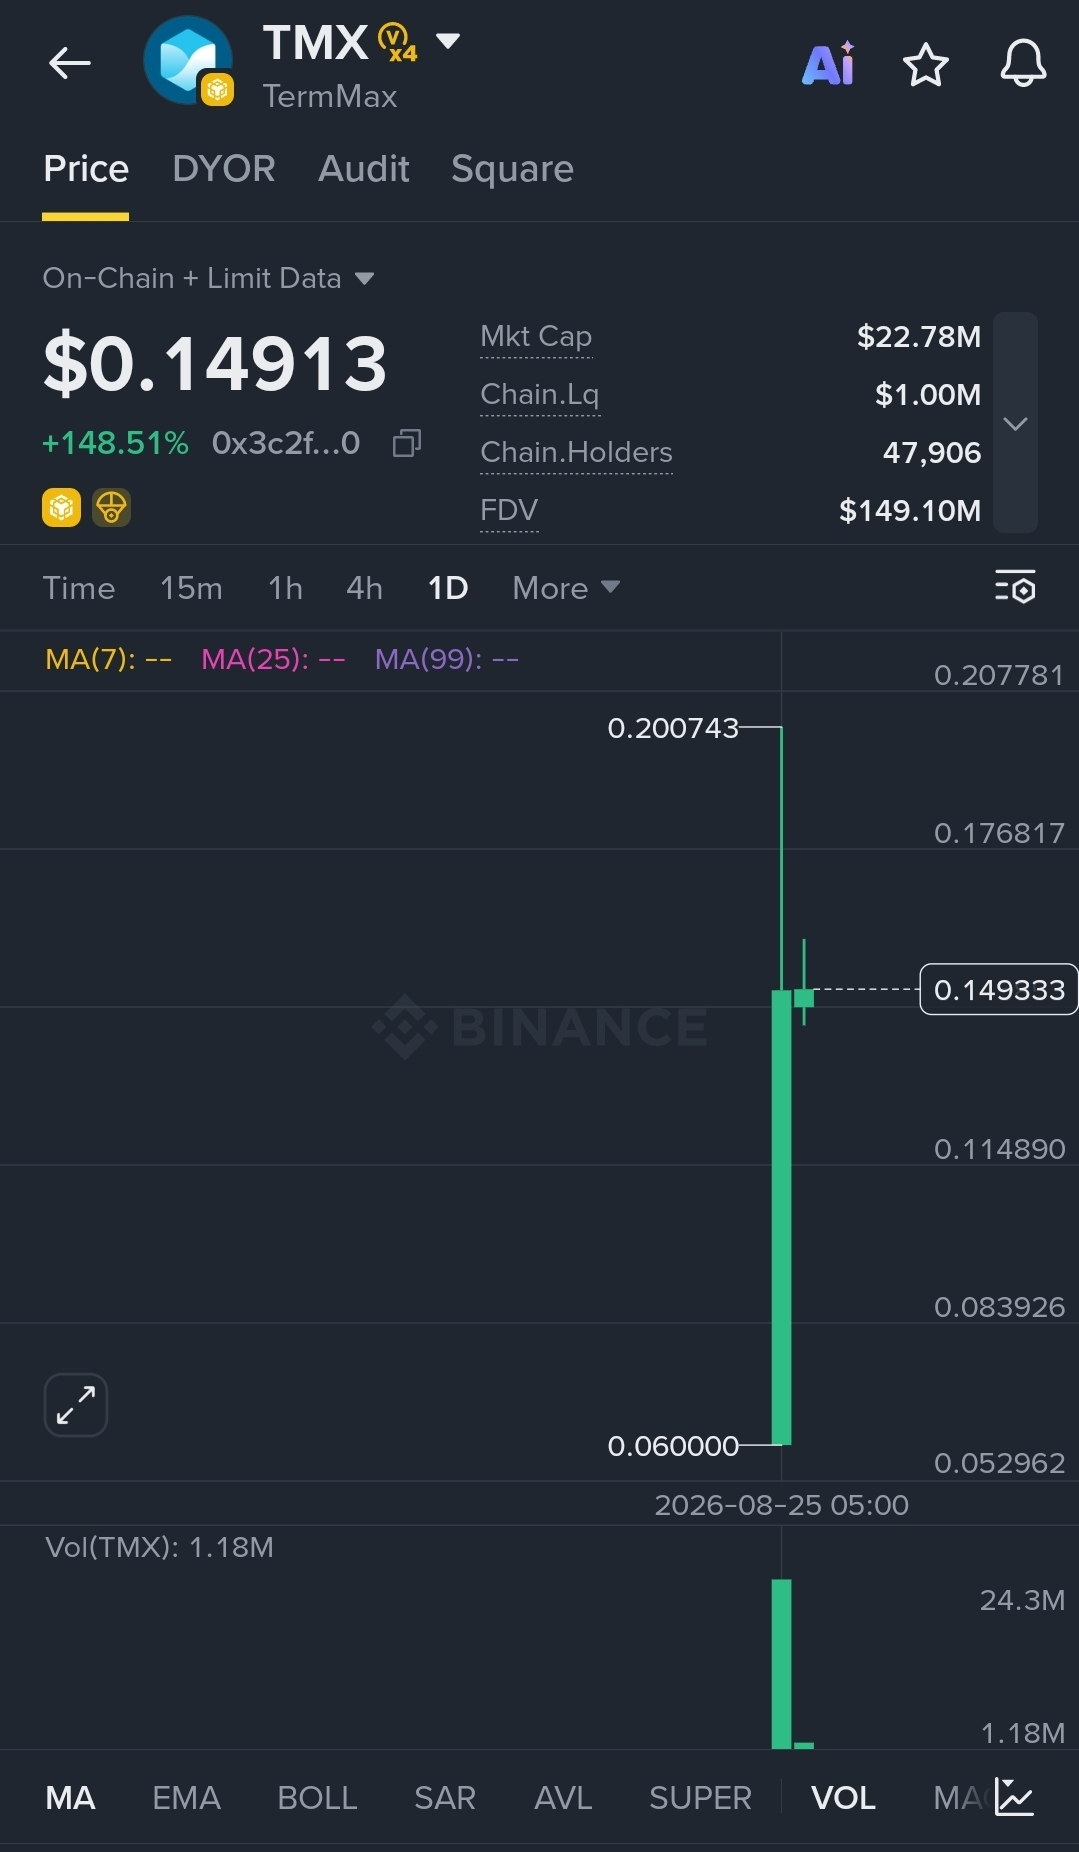Select the 15m interval

(191, 588)
